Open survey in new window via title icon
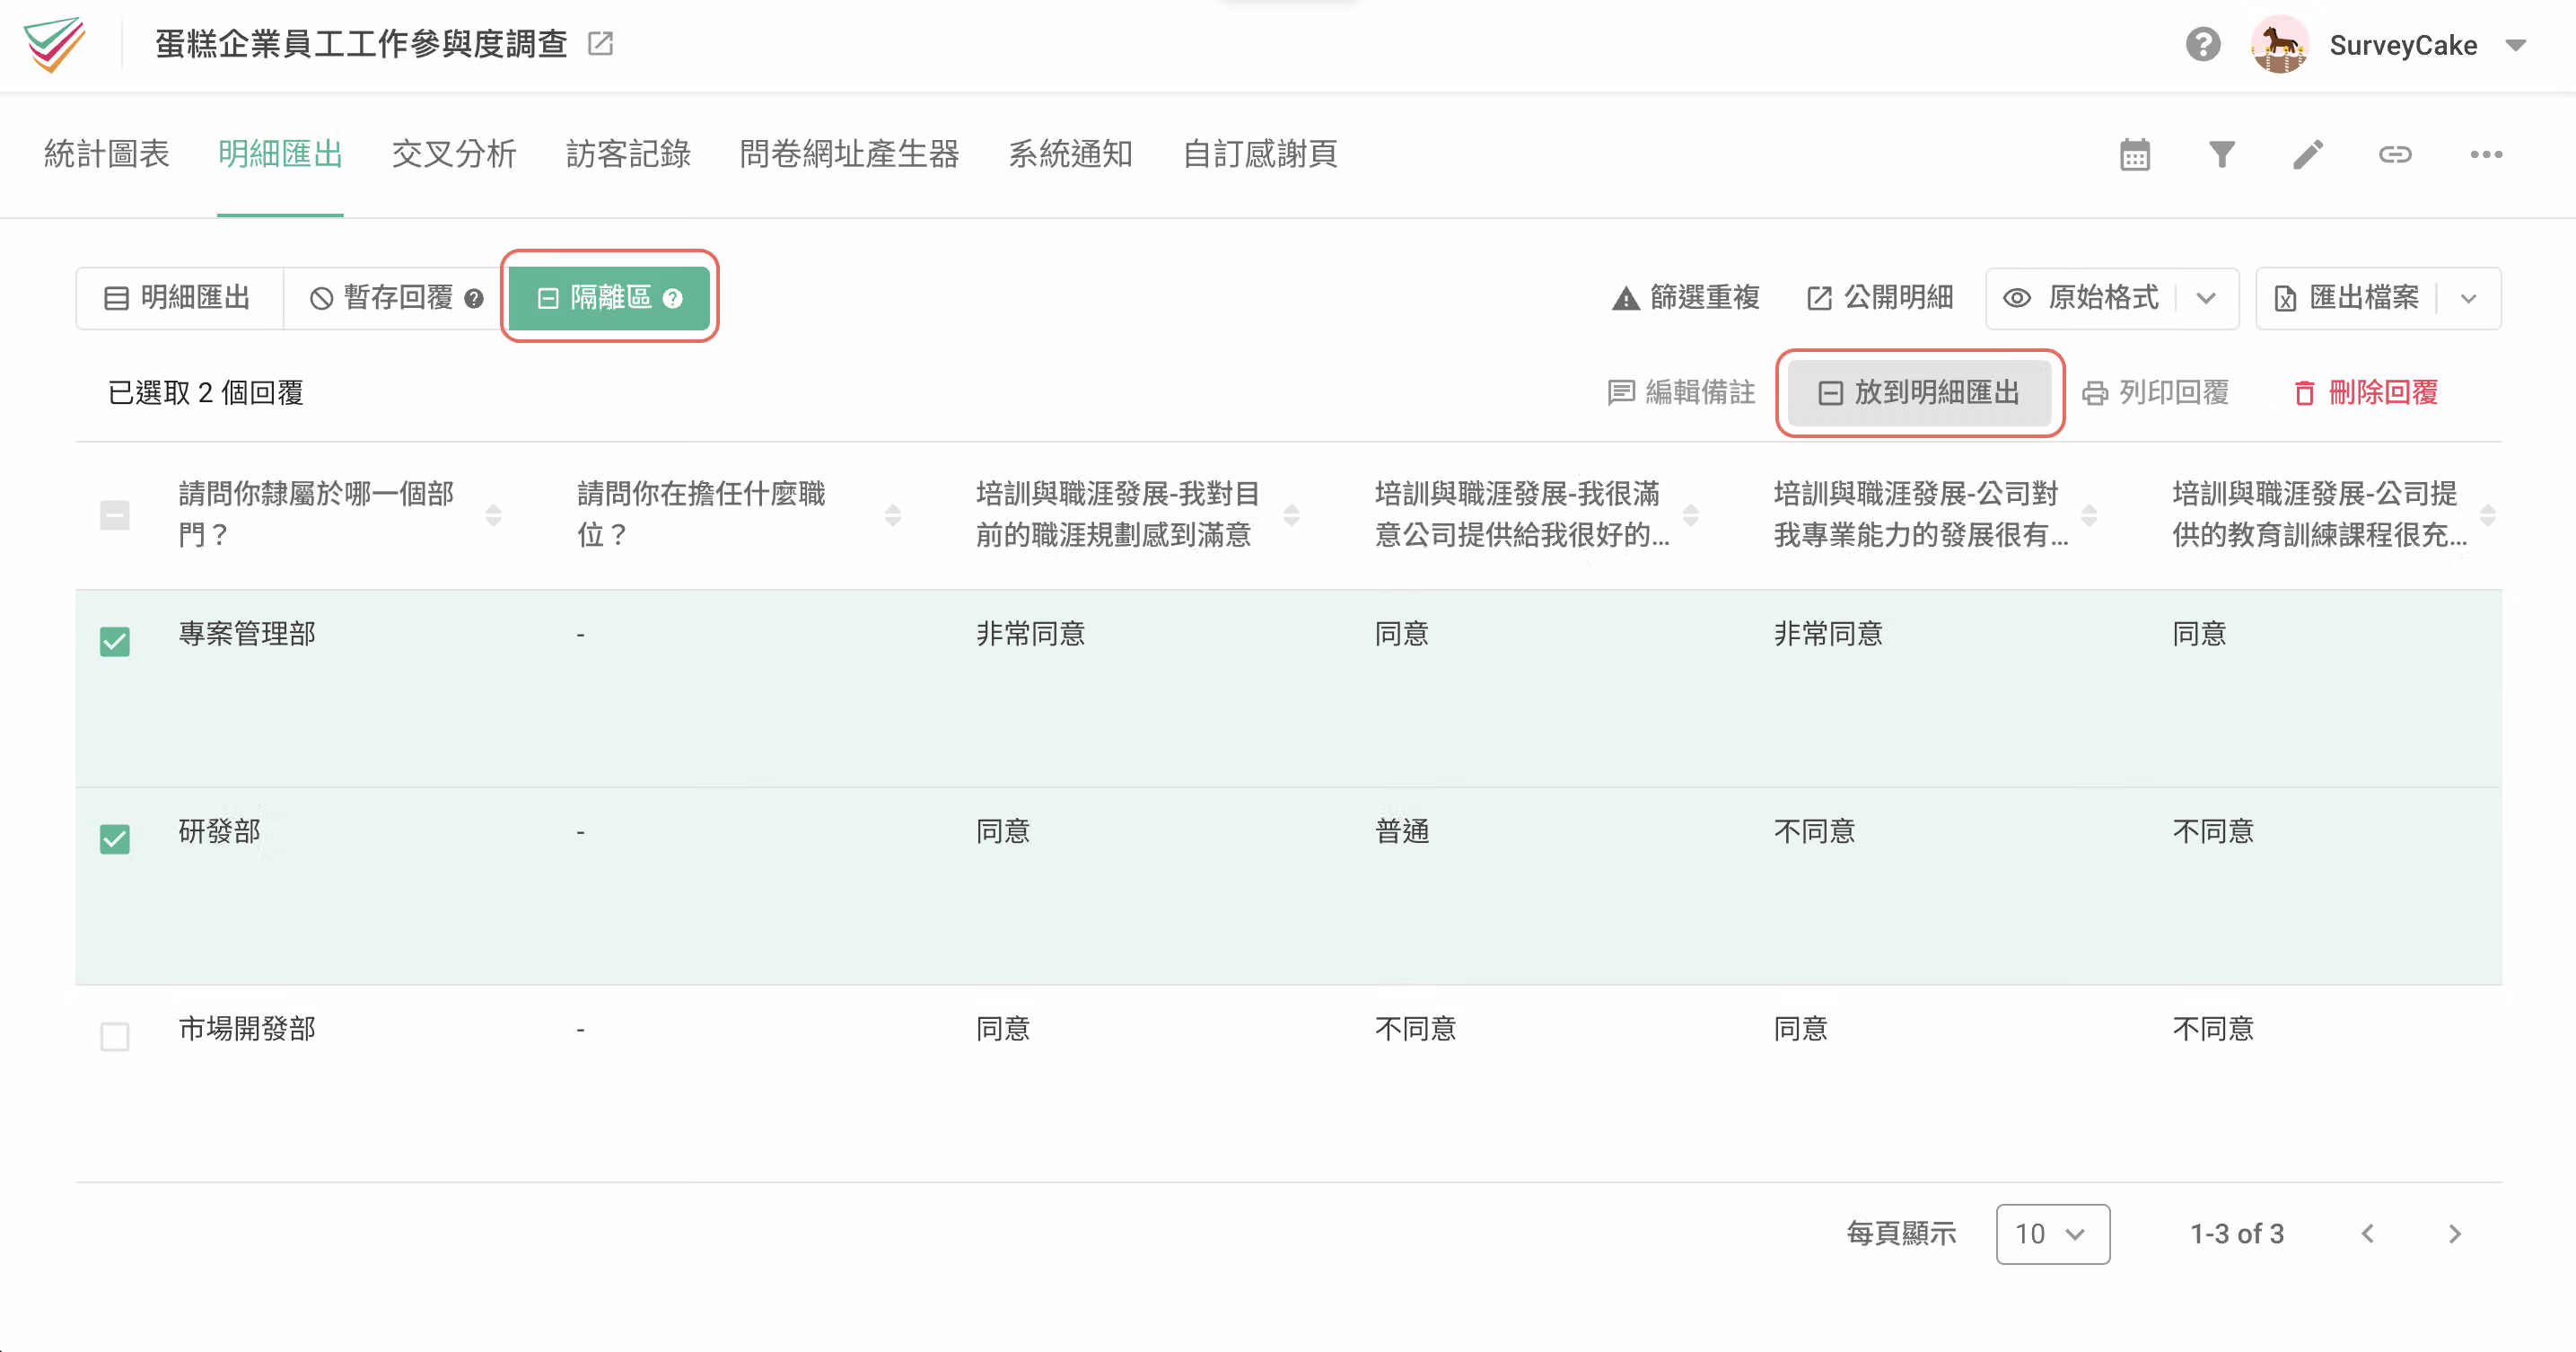Viewport: 2576px width, 1352px height. (600, 43)
